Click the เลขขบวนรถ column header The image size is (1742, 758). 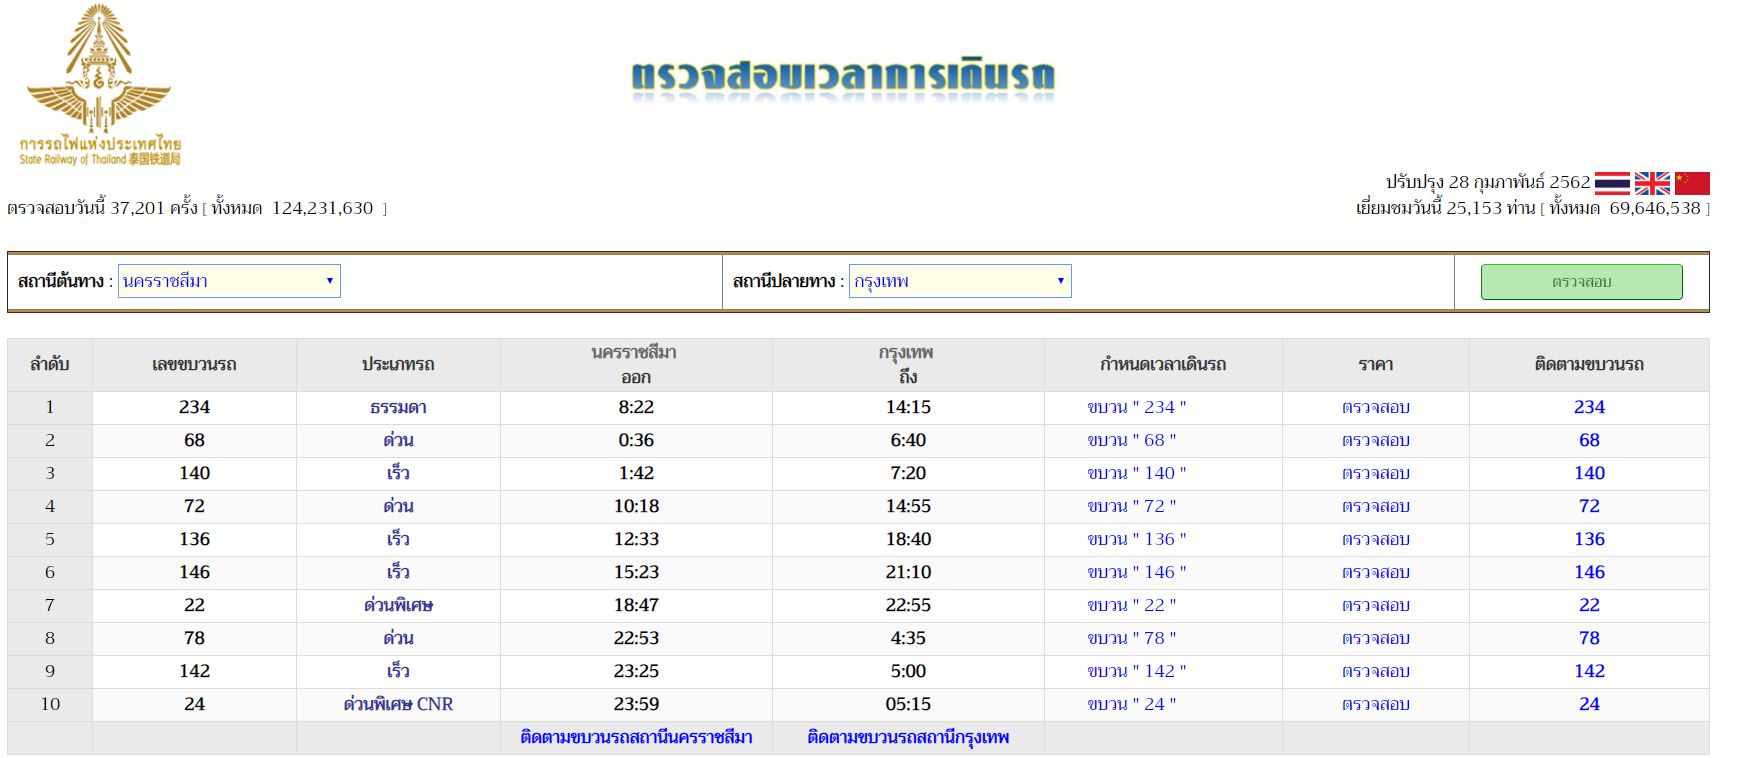pos(194,364)
